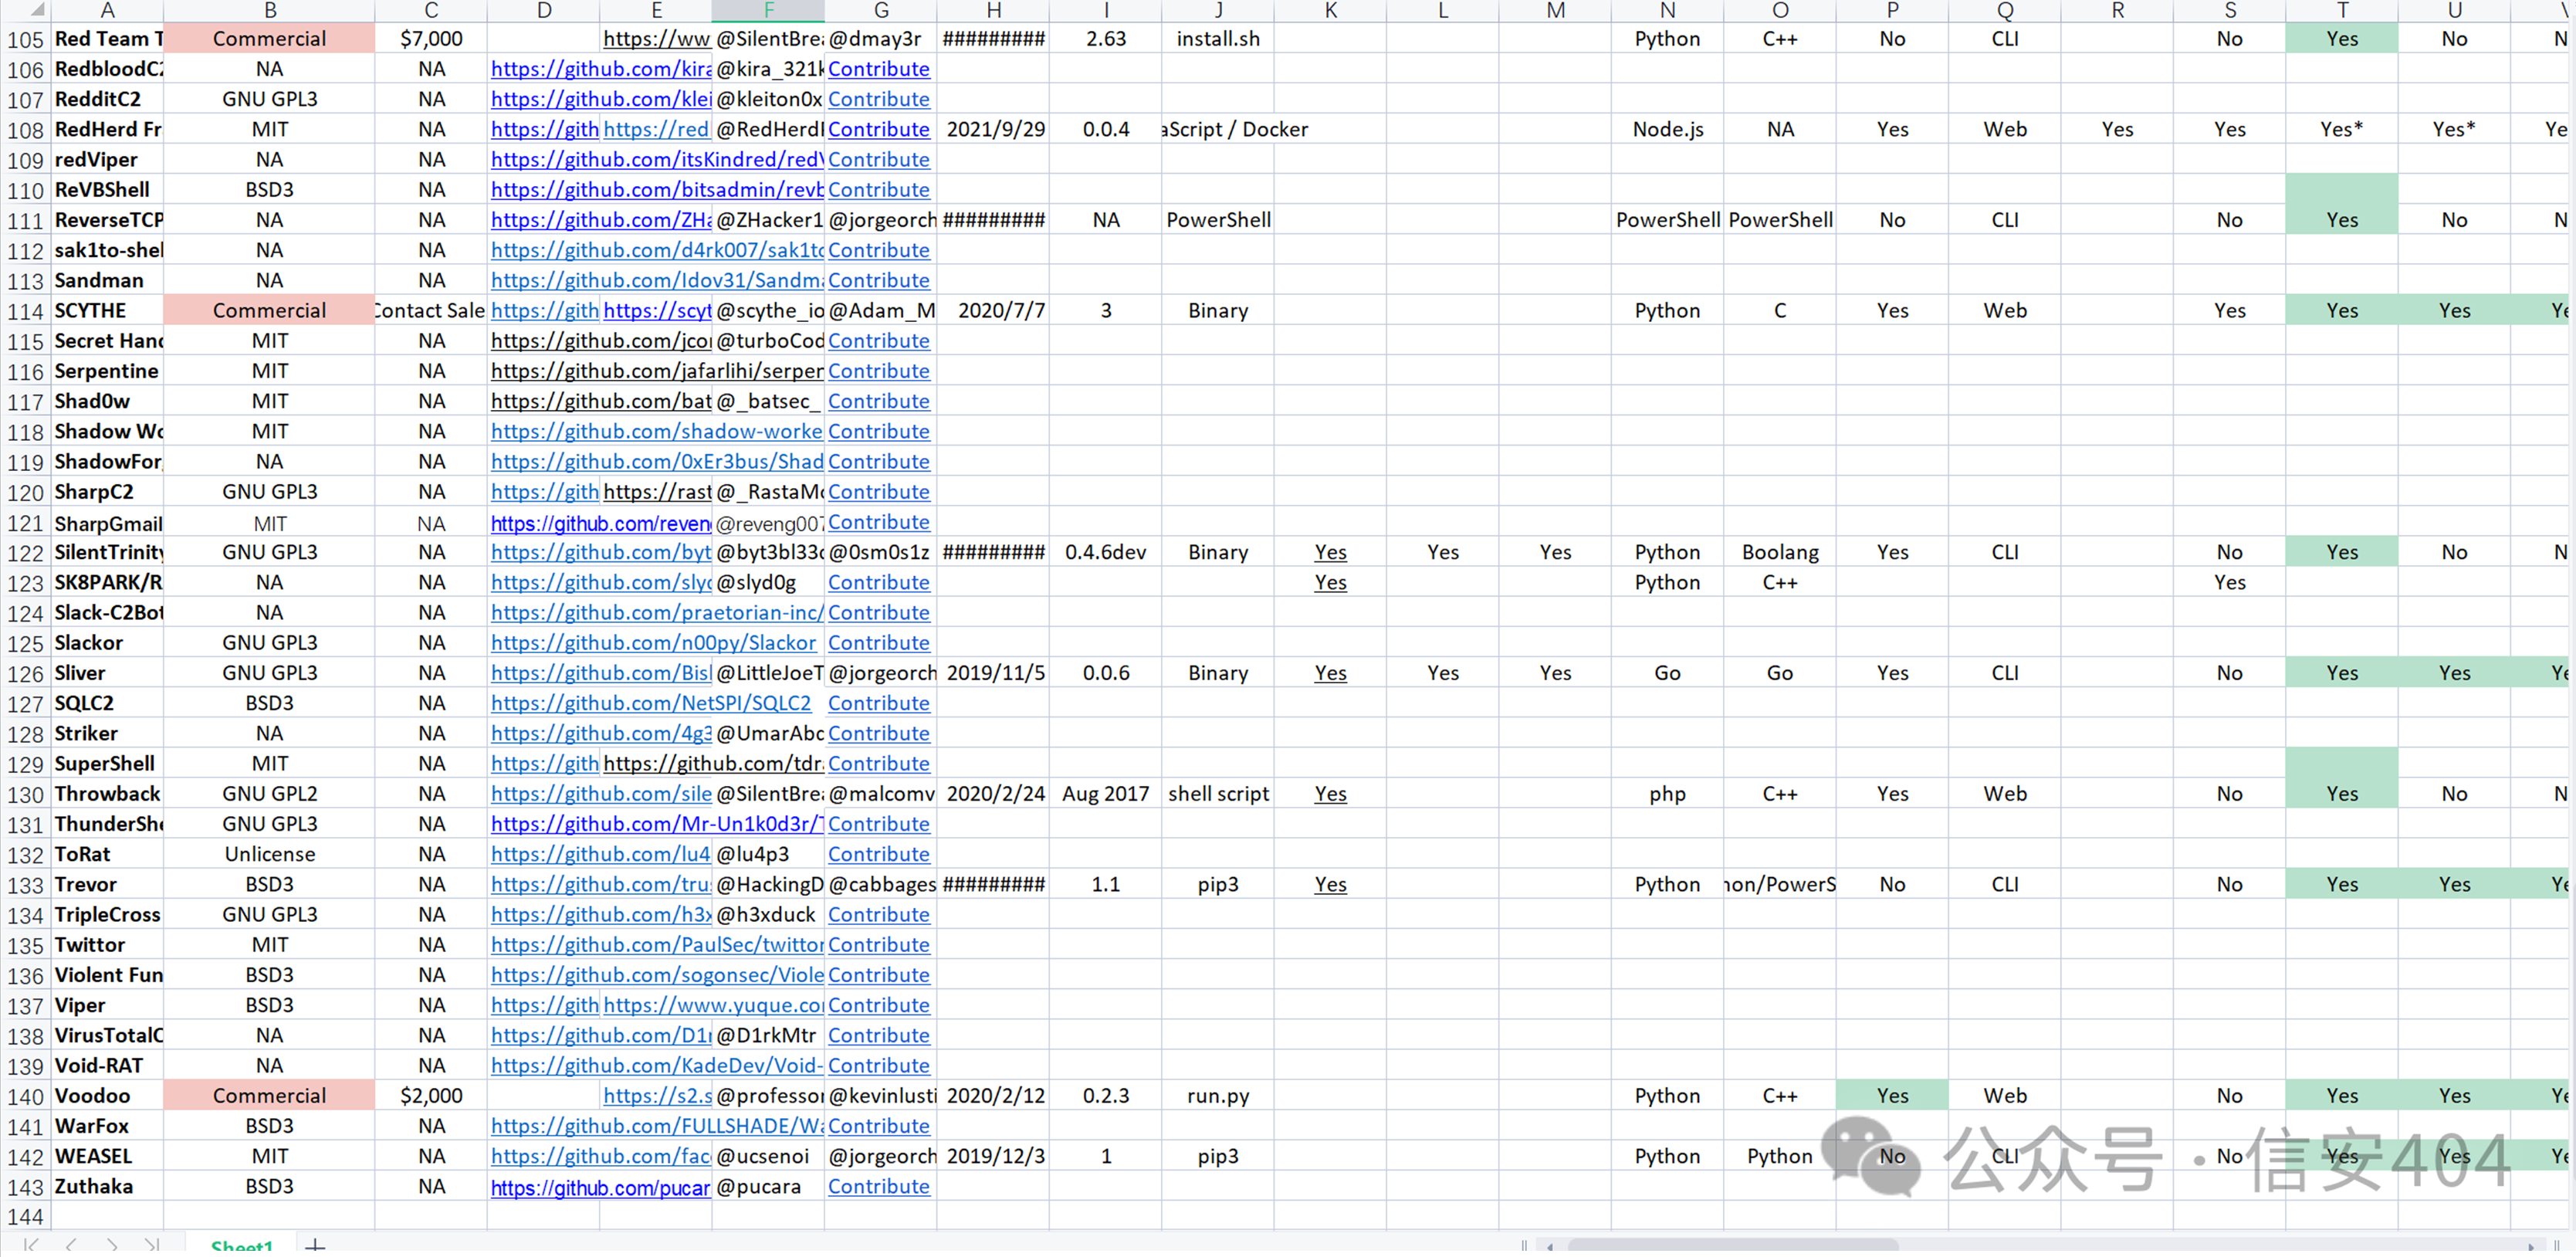Select 2019/11/5 date cell in Sliver row
Viewport: 2576px width, 1257px height.
tap(993, 673)
